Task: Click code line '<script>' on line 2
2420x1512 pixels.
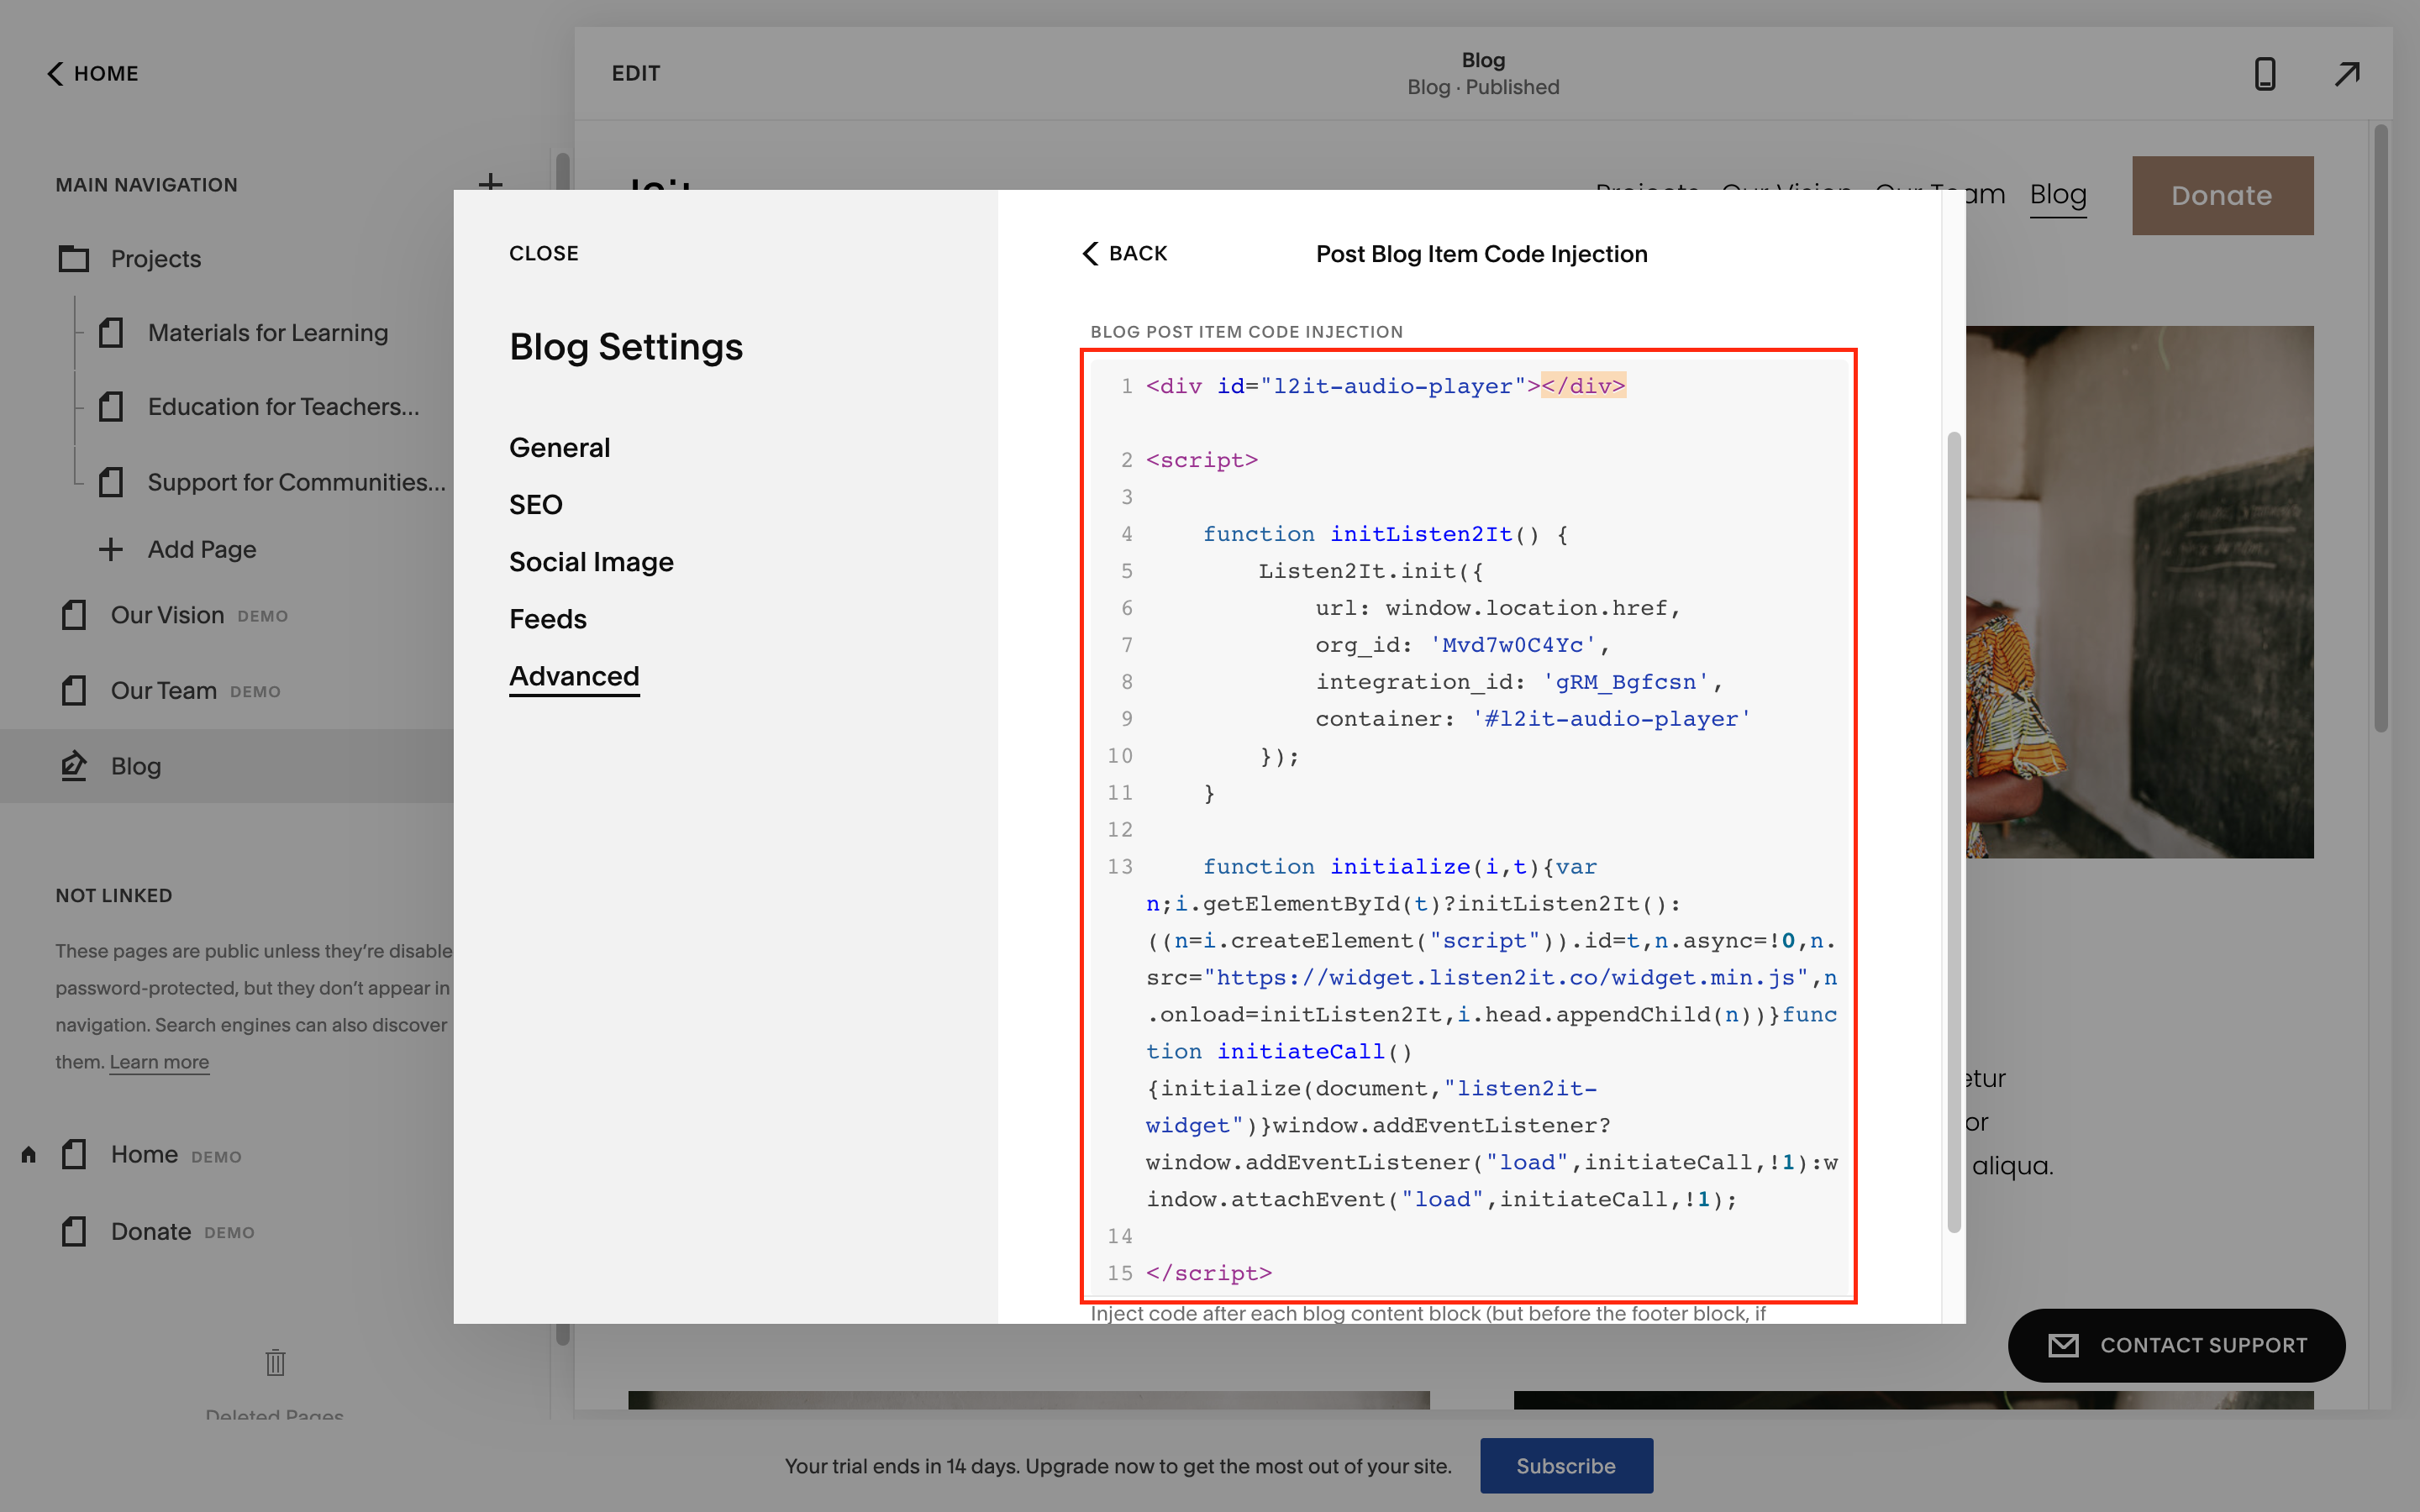Action: pyautogui.click(x=1201, y=460)
